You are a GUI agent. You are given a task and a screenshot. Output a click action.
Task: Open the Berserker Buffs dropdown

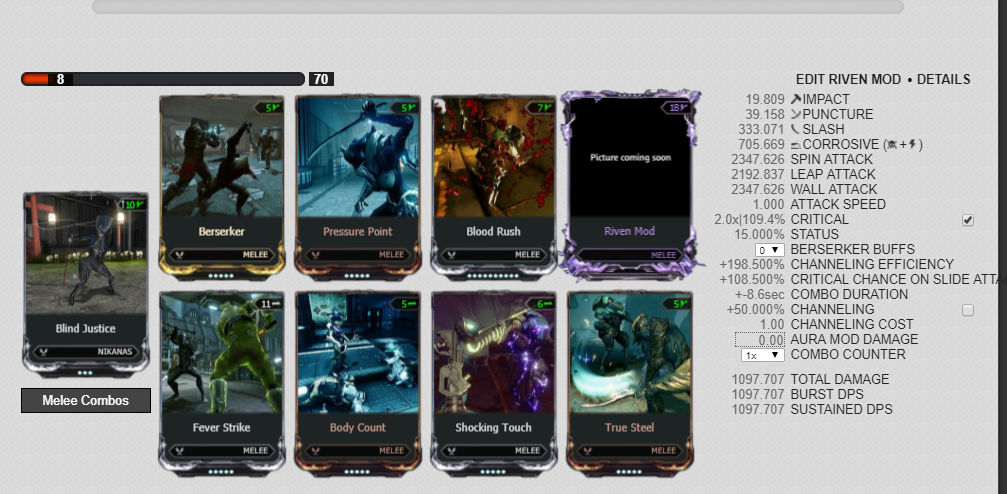pos(769,249)
